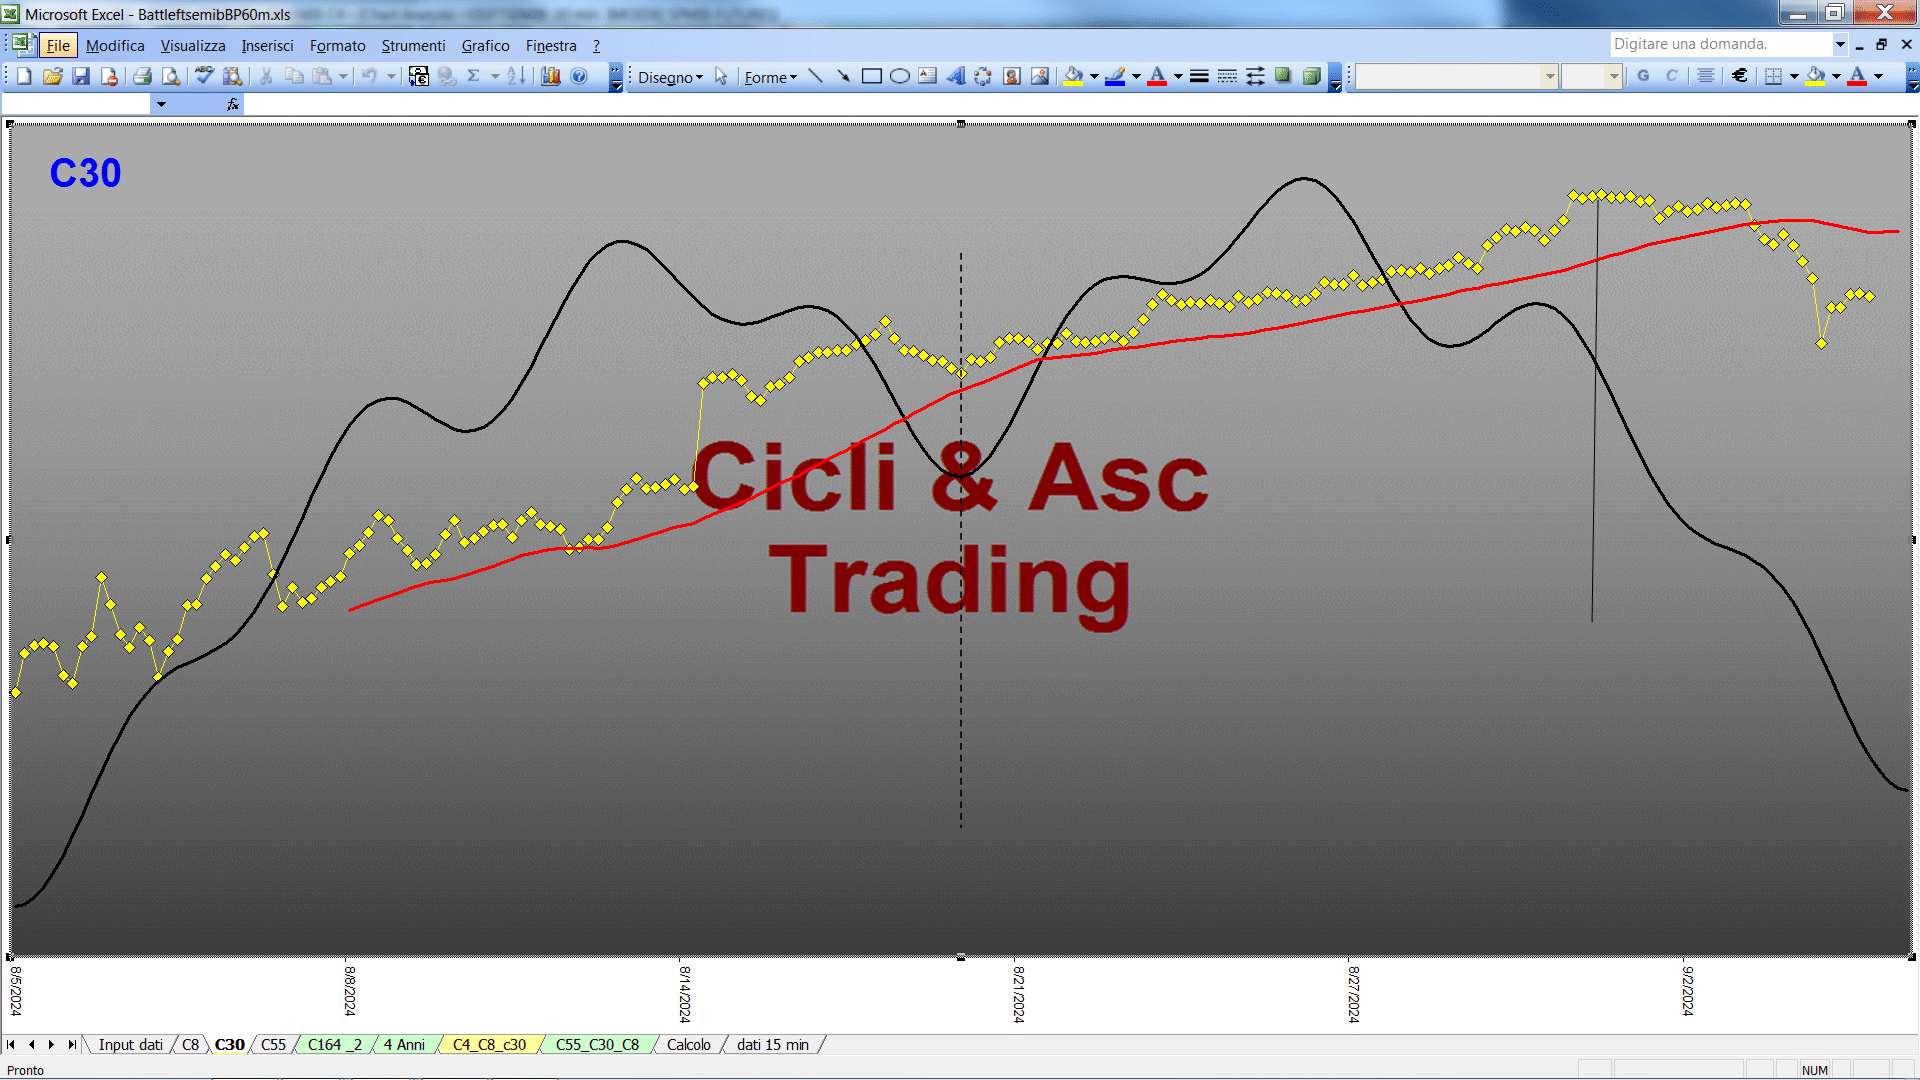1920x1080 pixels.
Task: Apply the yellow fill color bucket
Action: point(1074,77)
